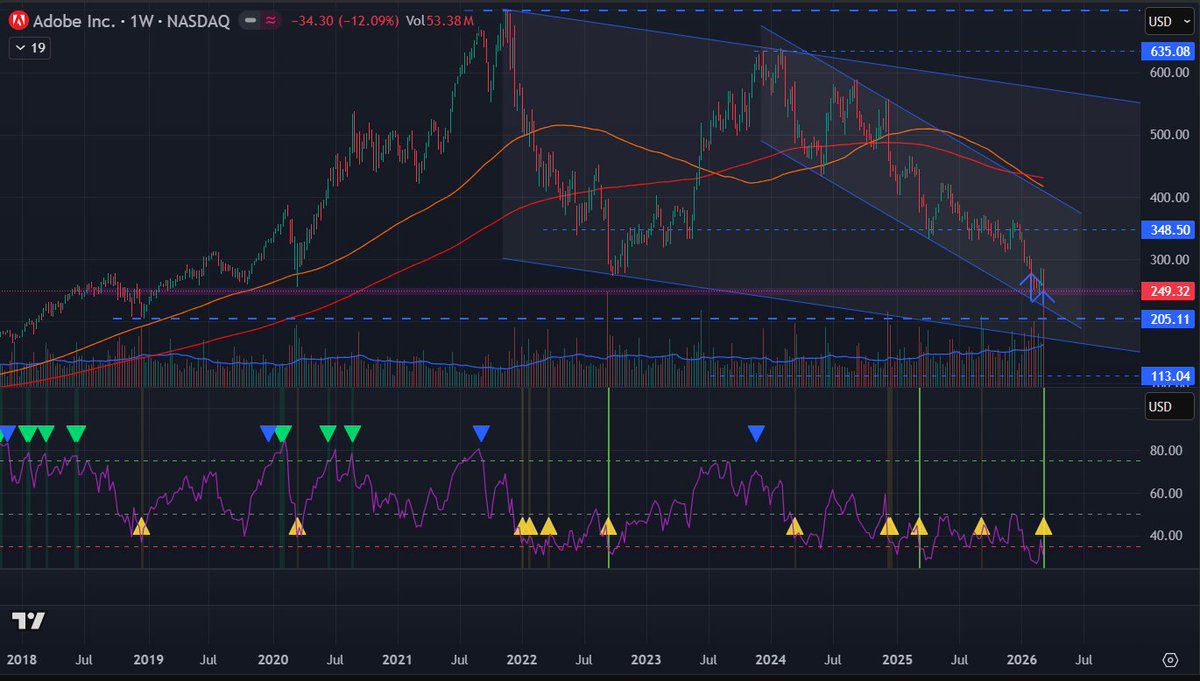Select the 348.50 price line label
This screenshot has width=1200, height=681.
(x=1169, y=230)
